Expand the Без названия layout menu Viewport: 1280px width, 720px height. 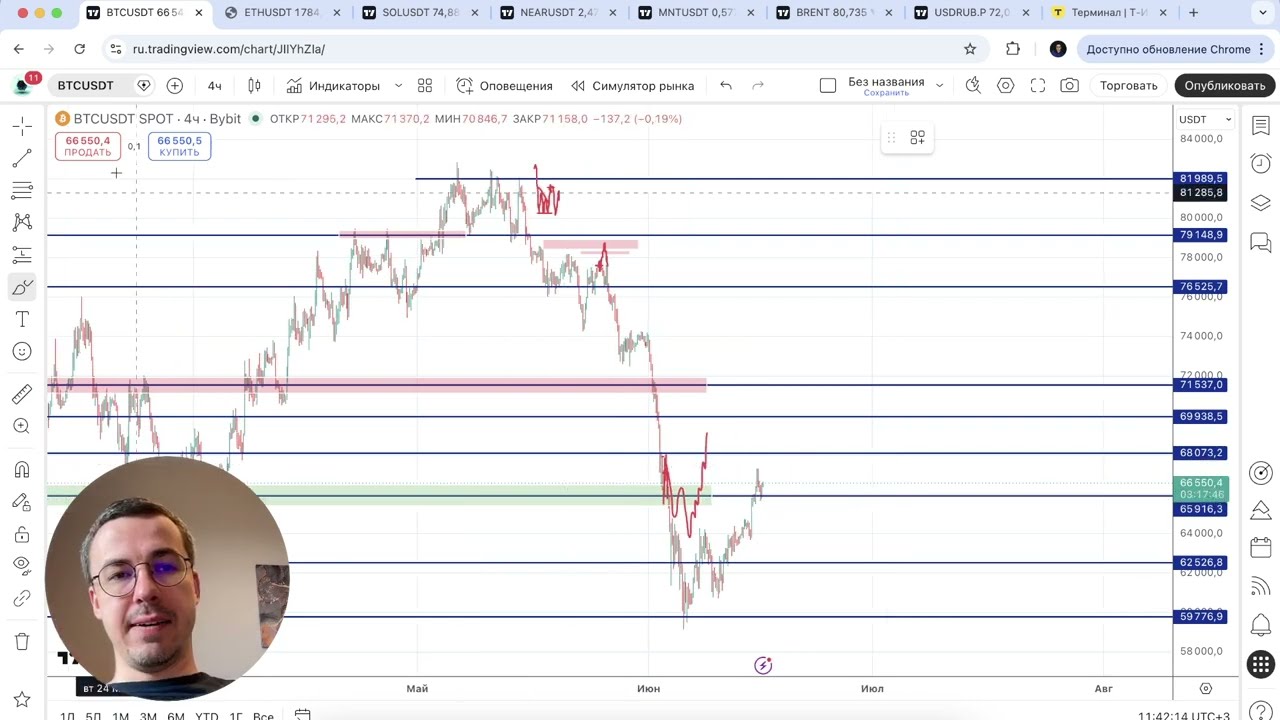(x=939, y=85)
